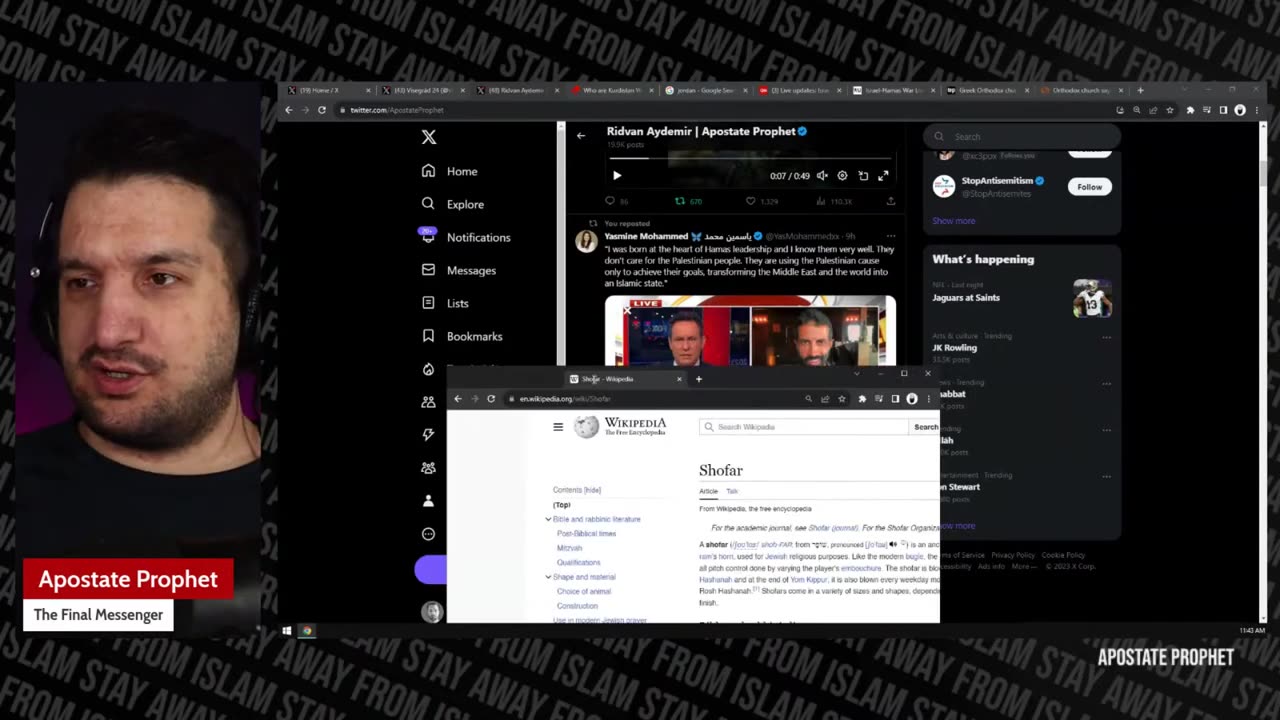Open Messages in the Twitter sidebar
1280x720 pixels.
(x=459, y=270)
